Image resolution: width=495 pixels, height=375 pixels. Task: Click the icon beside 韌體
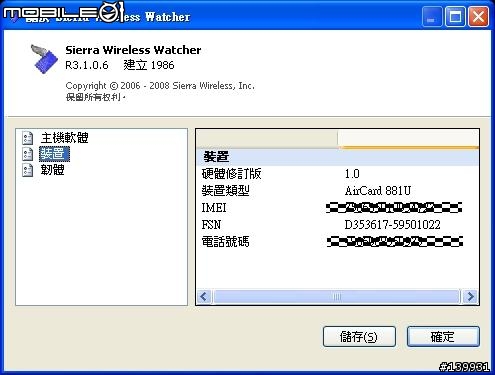[27, 170]
